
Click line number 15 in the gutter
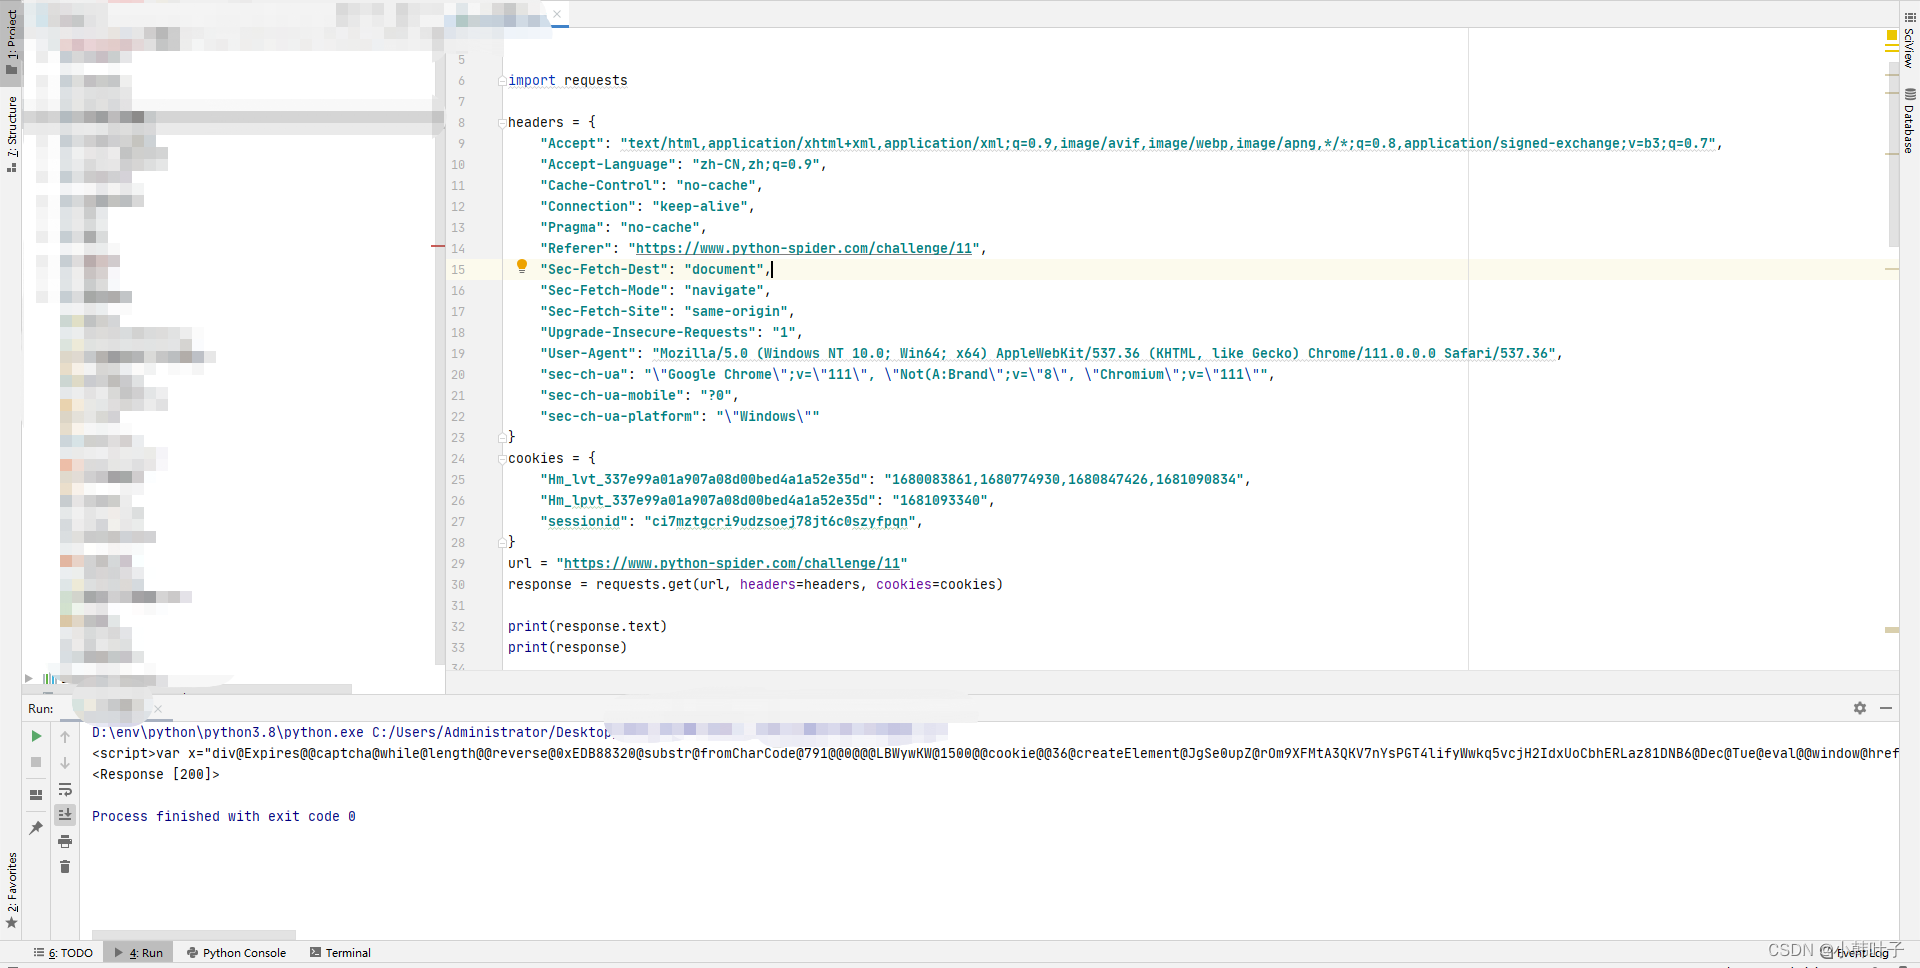coord(458,269)
